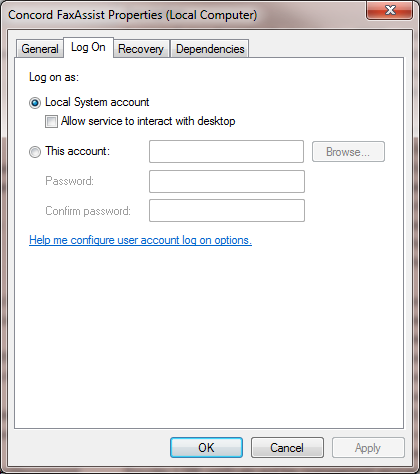Screen dimensions: 420x474
Task: Switch to the General tab
Action: pyautogui.click(x=40, y=49)
